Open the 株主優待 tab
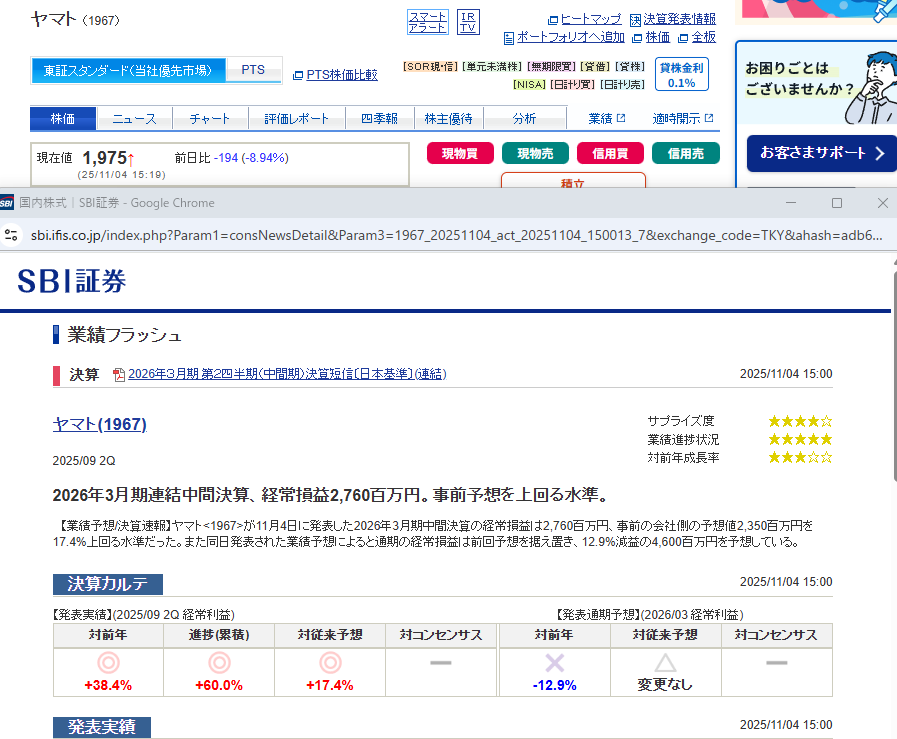Image resolution: width=897 pixels, height=739 pixels. (x=448, y=119)
